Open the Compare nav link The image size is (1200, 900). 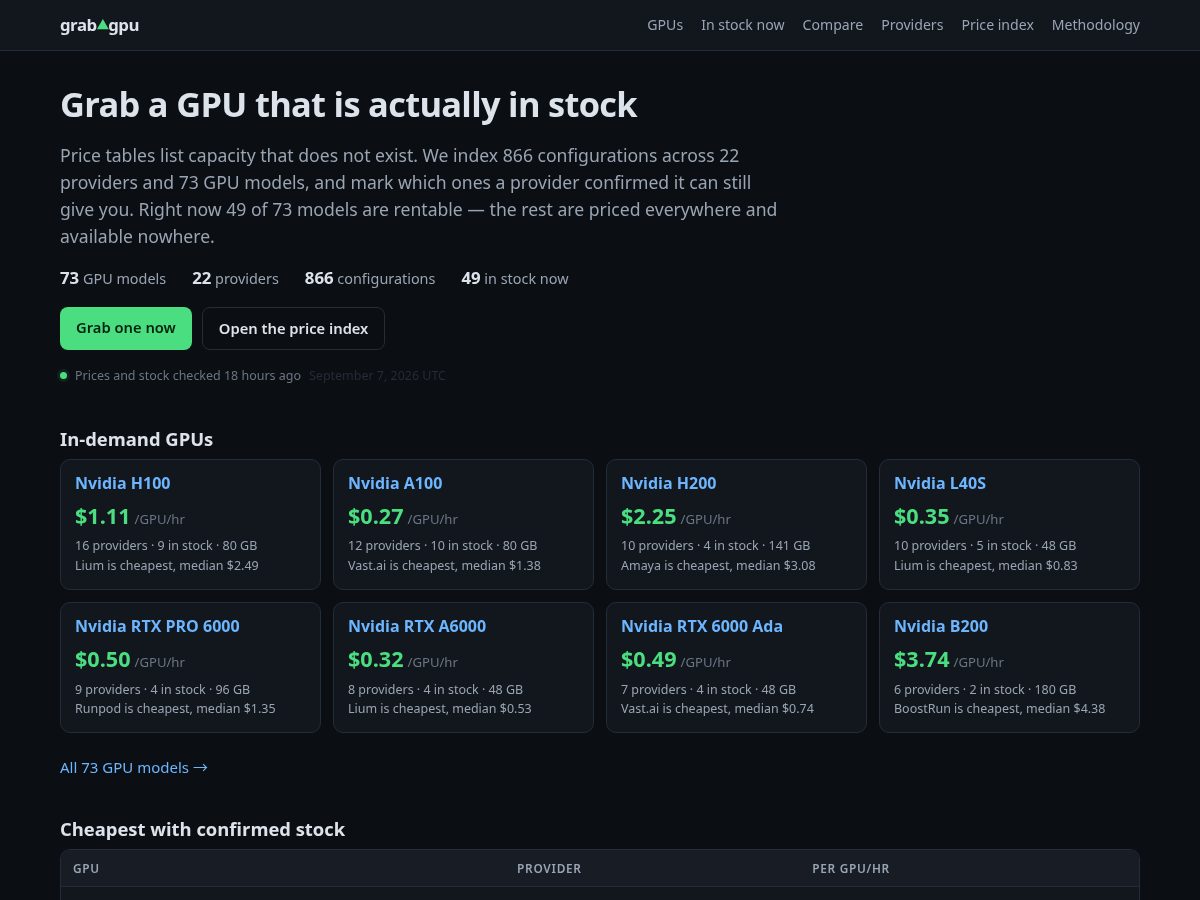click(832, 25)
